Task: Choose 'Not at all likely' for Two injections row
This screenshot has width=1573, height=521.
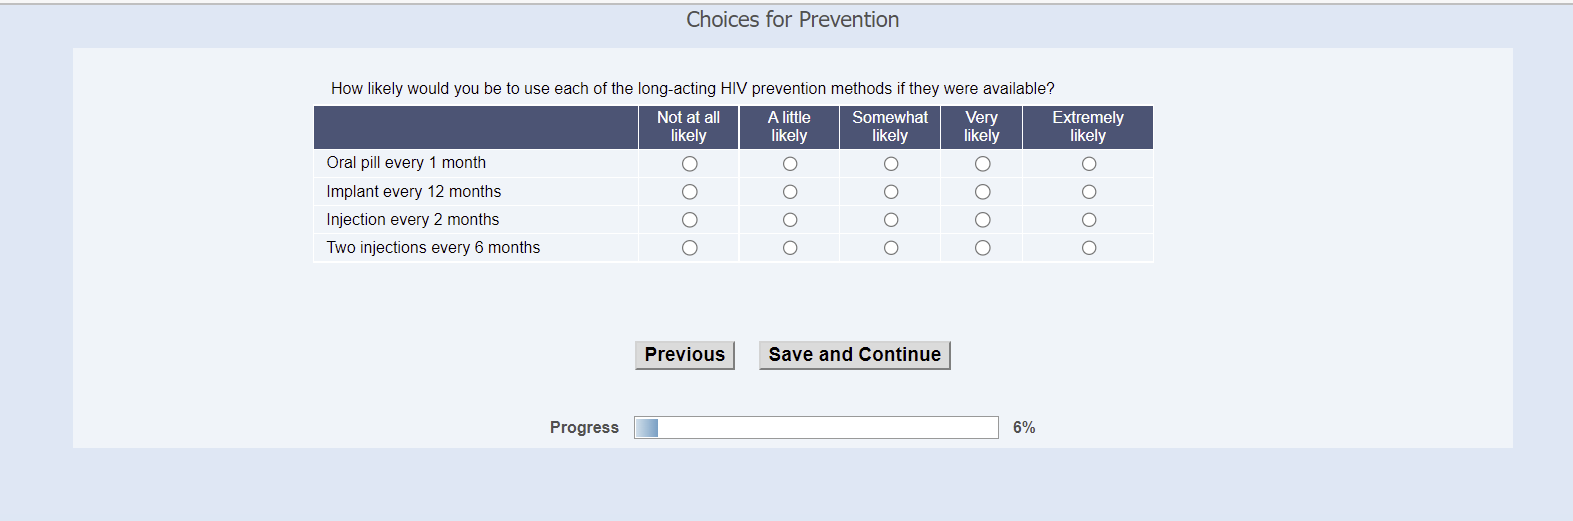Action: coord(689,248)
